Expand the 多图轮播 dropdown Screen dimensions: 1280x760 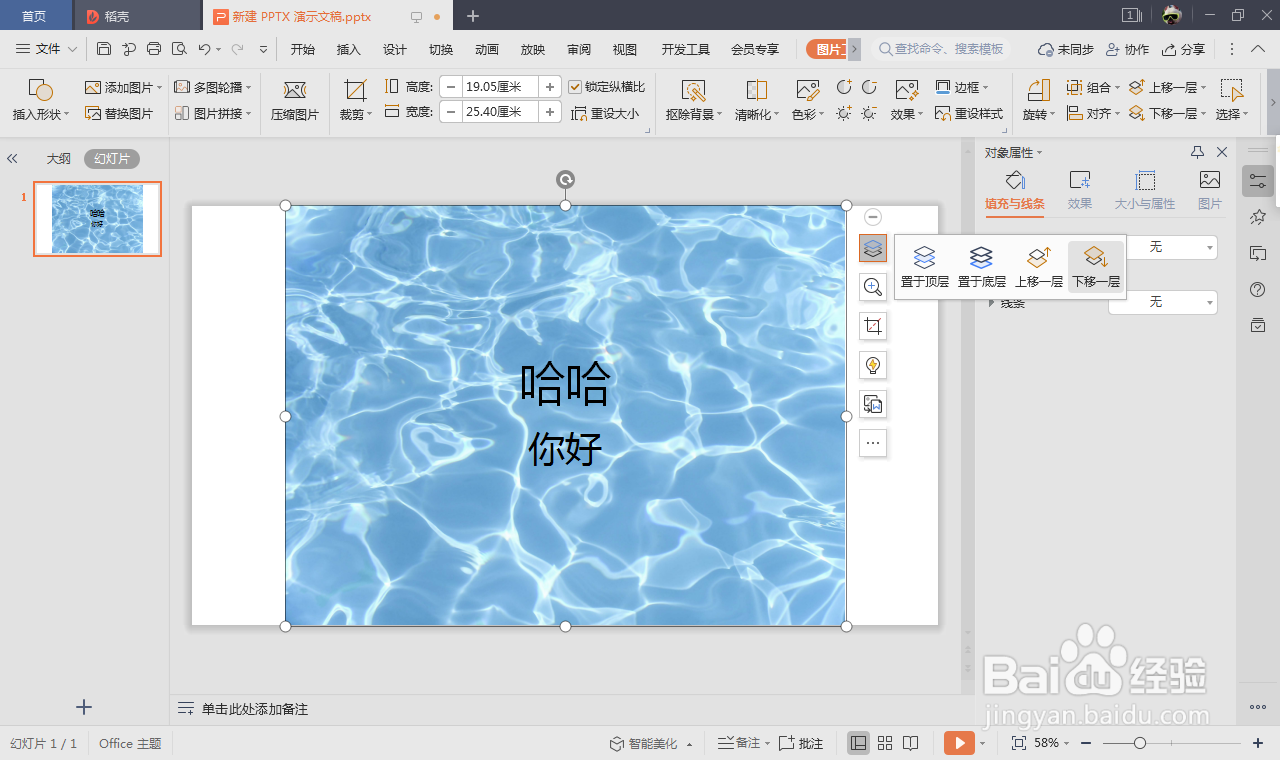248,88
